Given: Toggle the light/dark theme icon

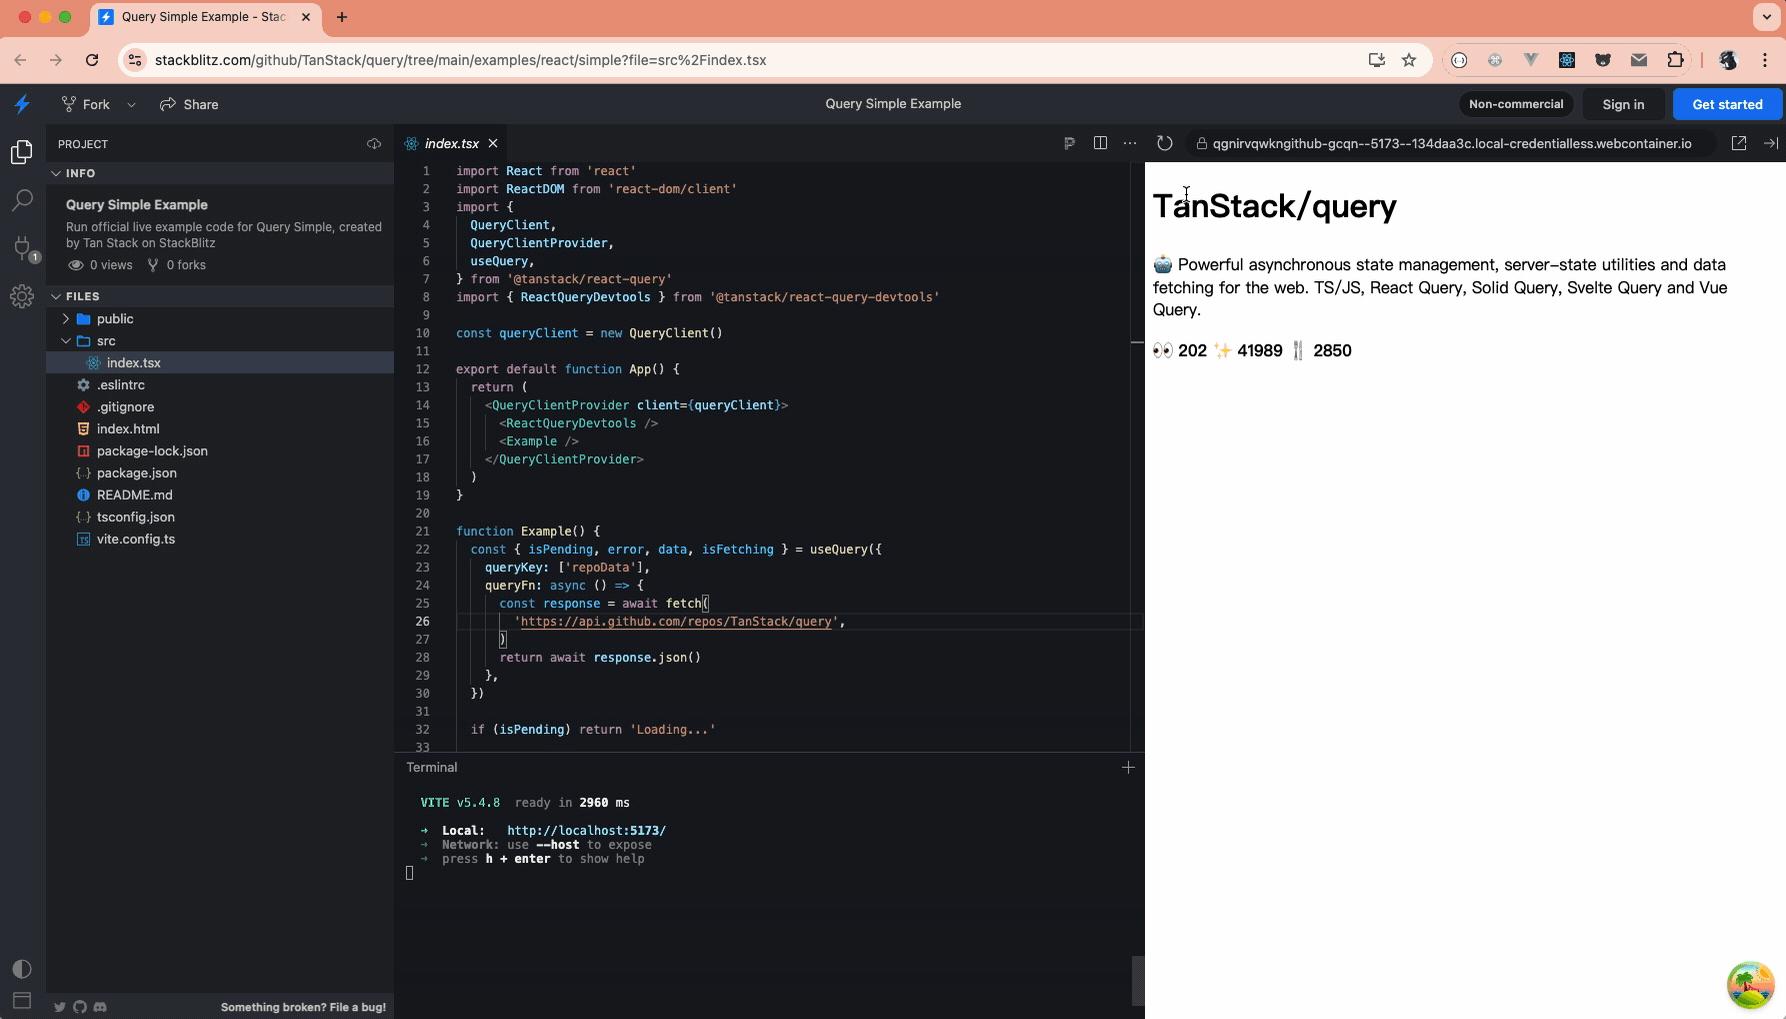Looking at the screenshot, I should (22, 968).
